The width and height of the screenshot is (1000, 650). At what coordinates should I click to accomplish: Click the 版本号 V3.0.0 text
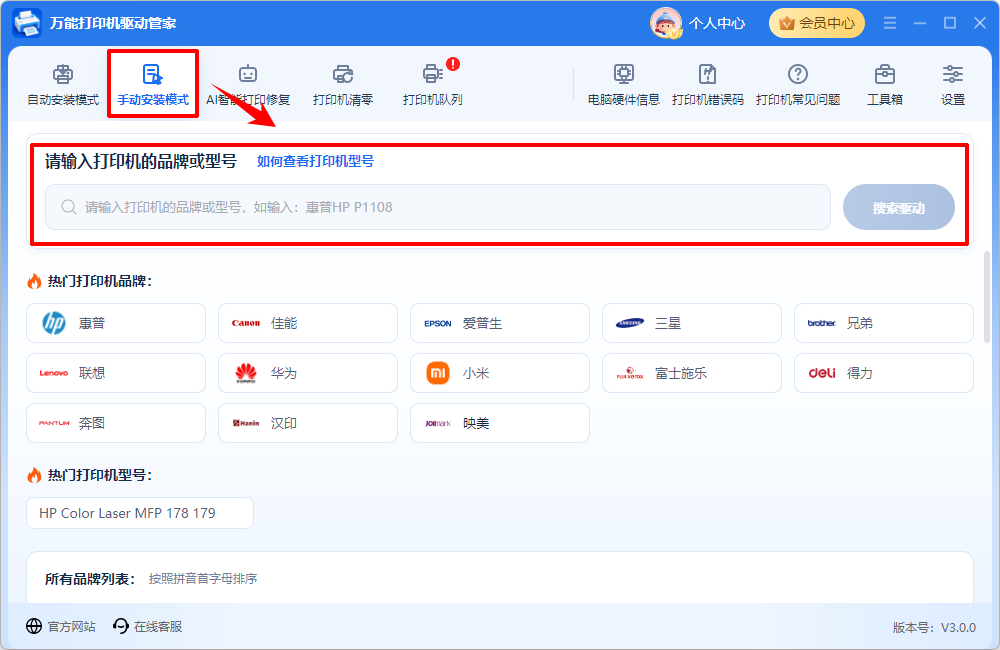click(934, 628)
